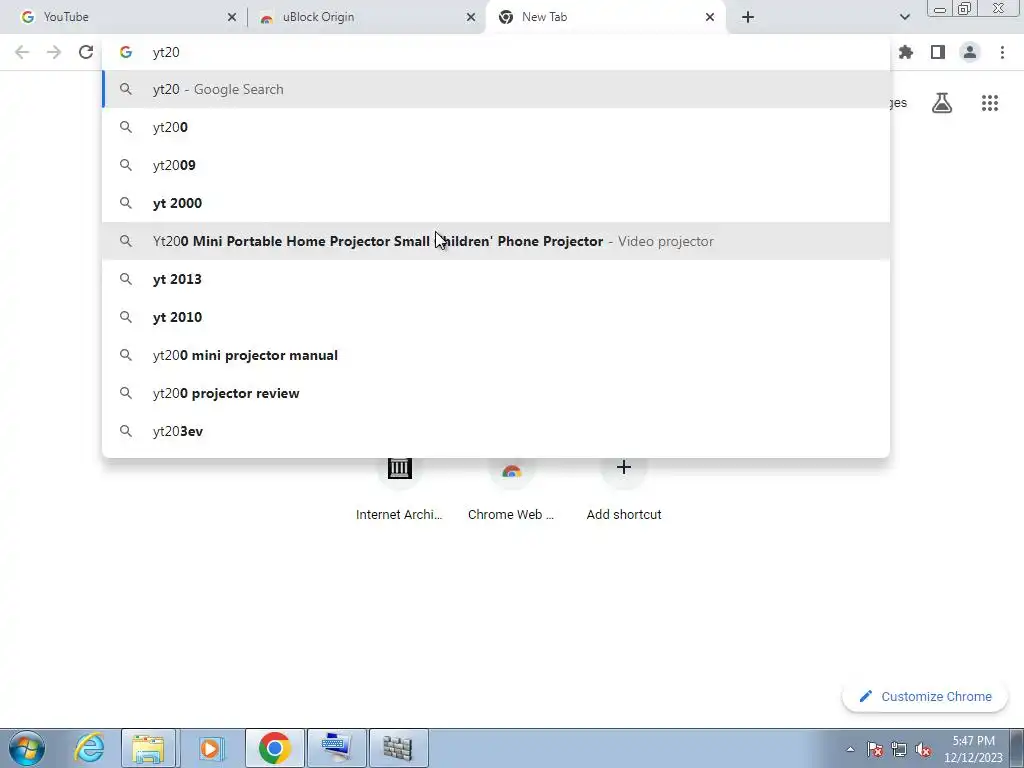Open Windows Explorer folder on taskbar
Viewport: 1024px width, 768px height.
[148, 748]
